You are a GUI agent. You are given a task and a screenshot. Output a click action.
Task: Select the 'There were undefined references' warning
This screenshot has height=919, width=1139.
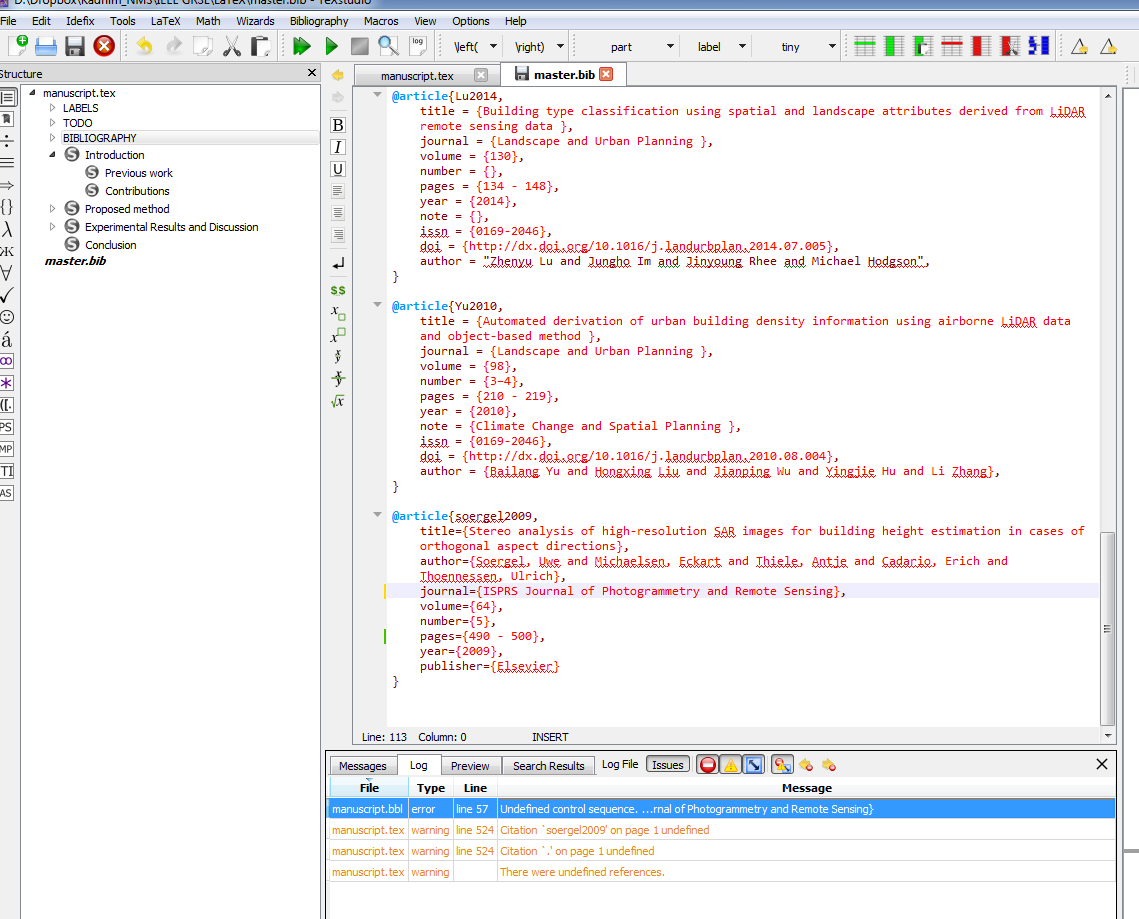721,872
